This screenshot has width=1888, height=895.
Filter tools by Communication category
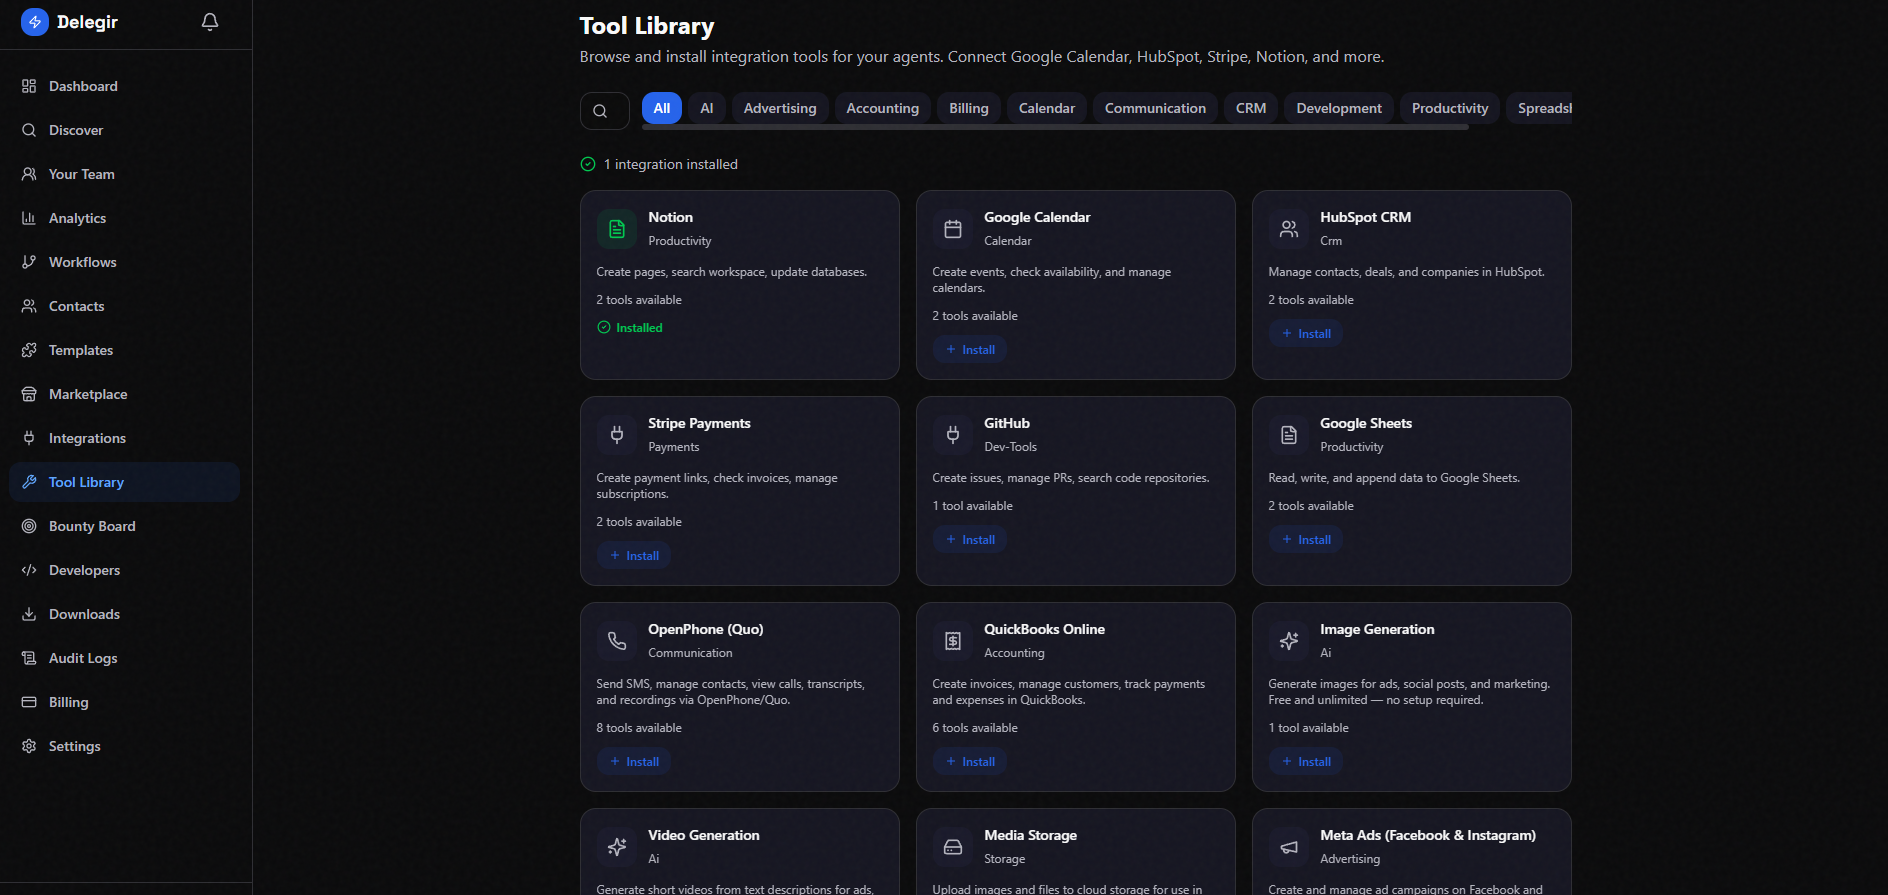click(1155, 108)
